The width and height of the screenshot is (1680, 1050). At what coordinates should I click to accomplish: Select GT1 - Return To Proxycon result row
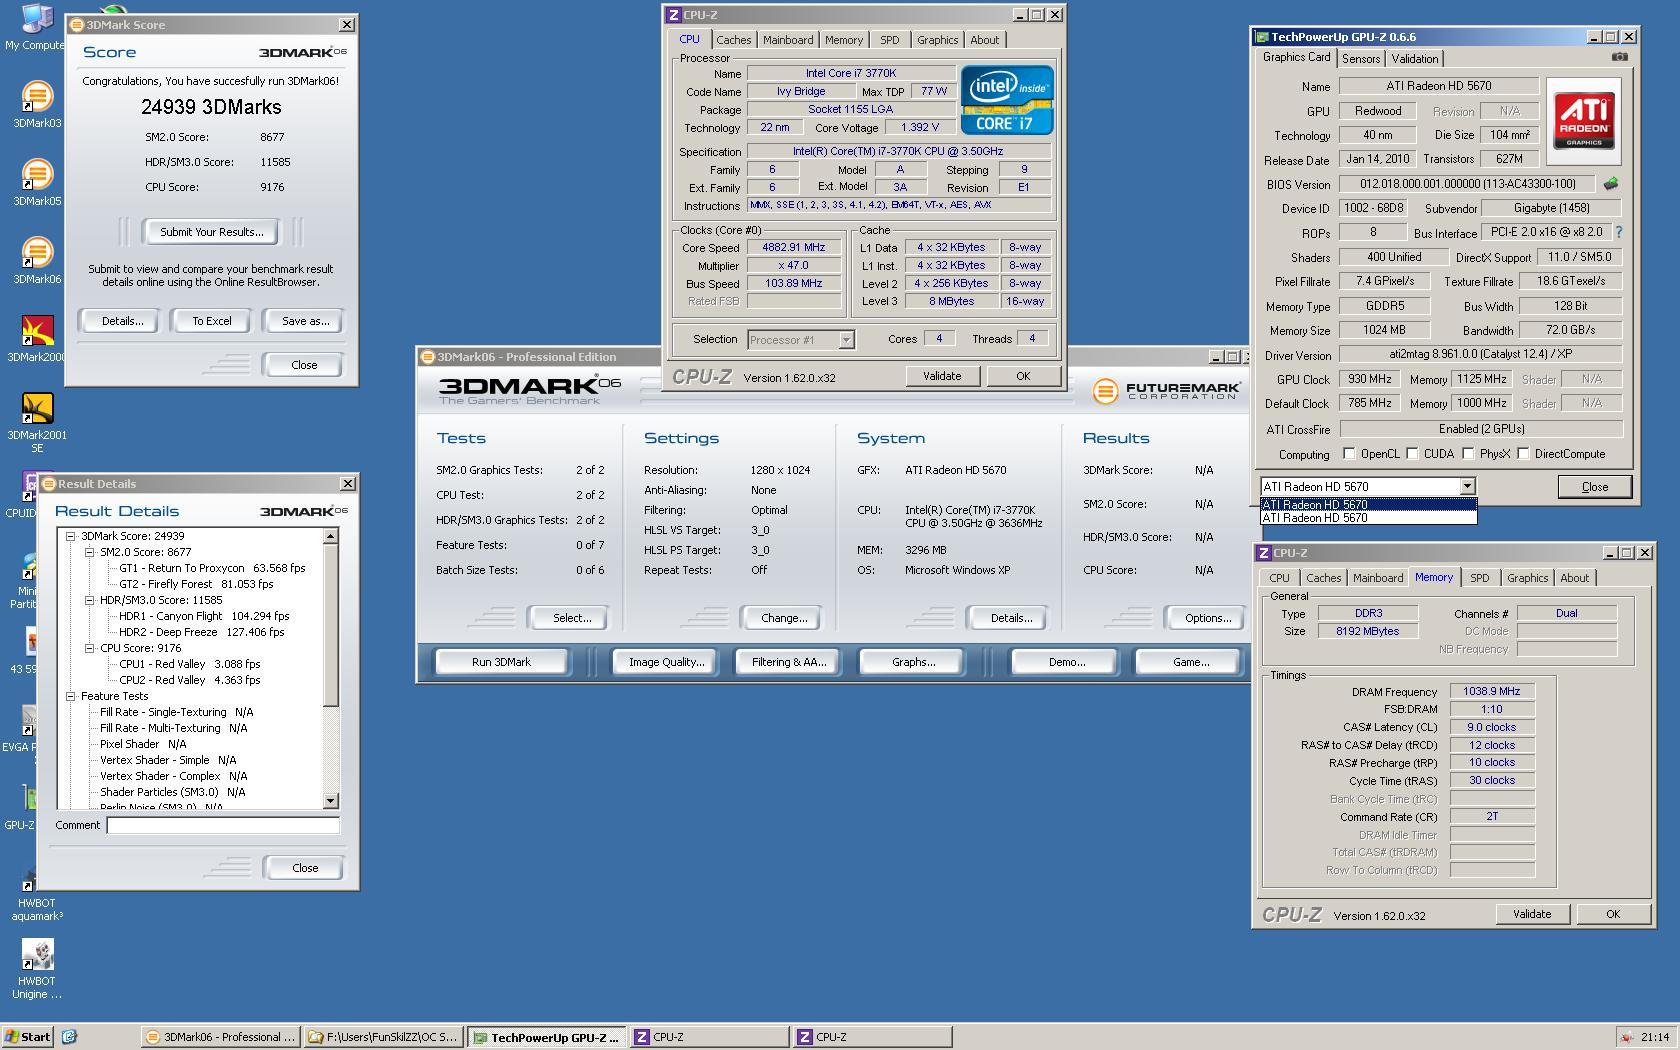coord(212,568)
